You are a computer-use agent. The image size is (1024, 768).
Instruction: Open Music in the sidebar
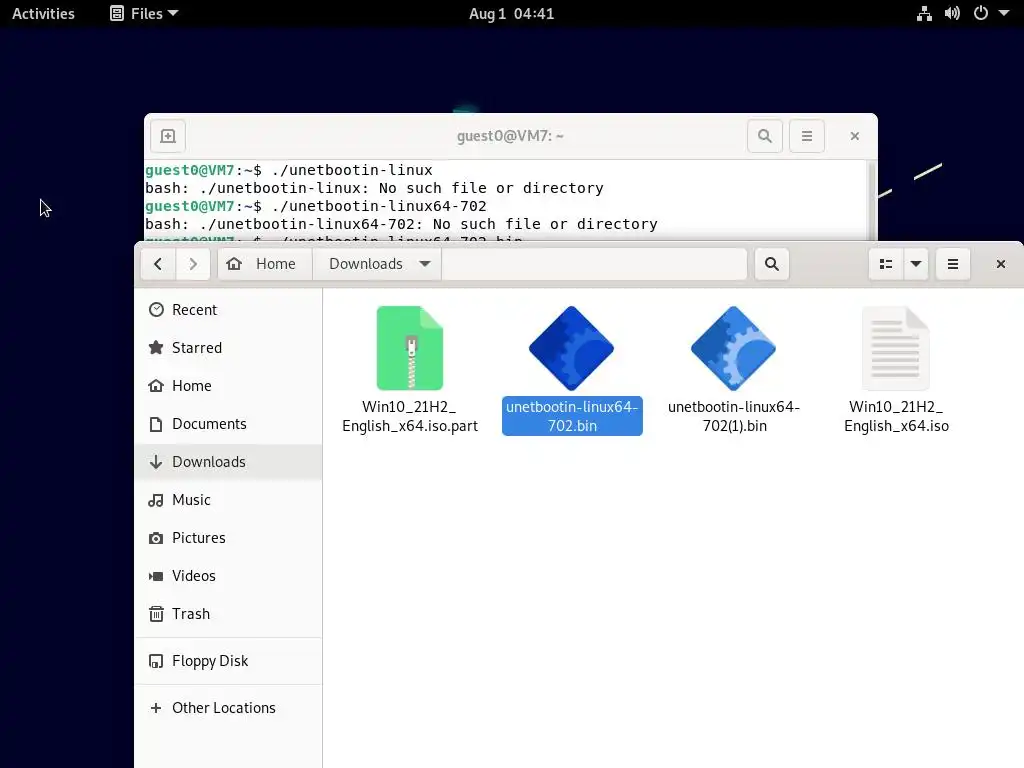tap(229, 500)
